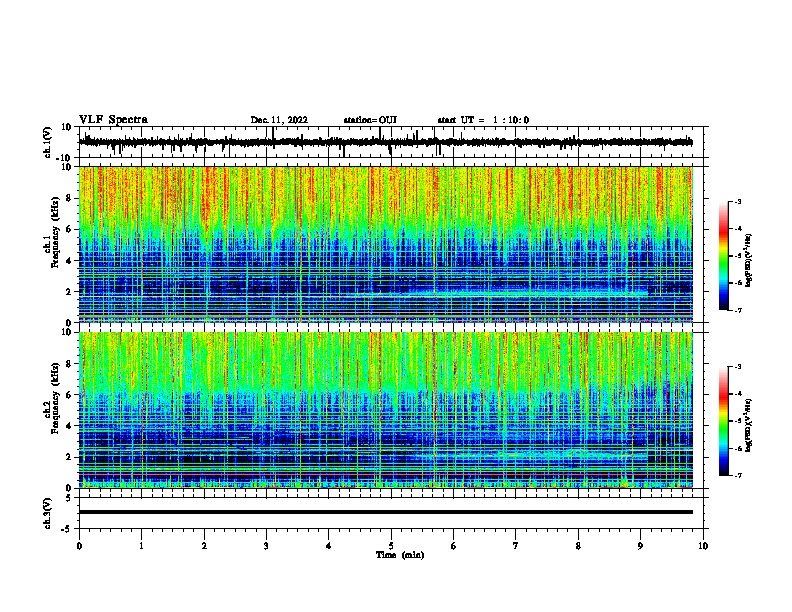
Task: Select the "start UT = 1:10:0" header text
Action: pos(483,120)
